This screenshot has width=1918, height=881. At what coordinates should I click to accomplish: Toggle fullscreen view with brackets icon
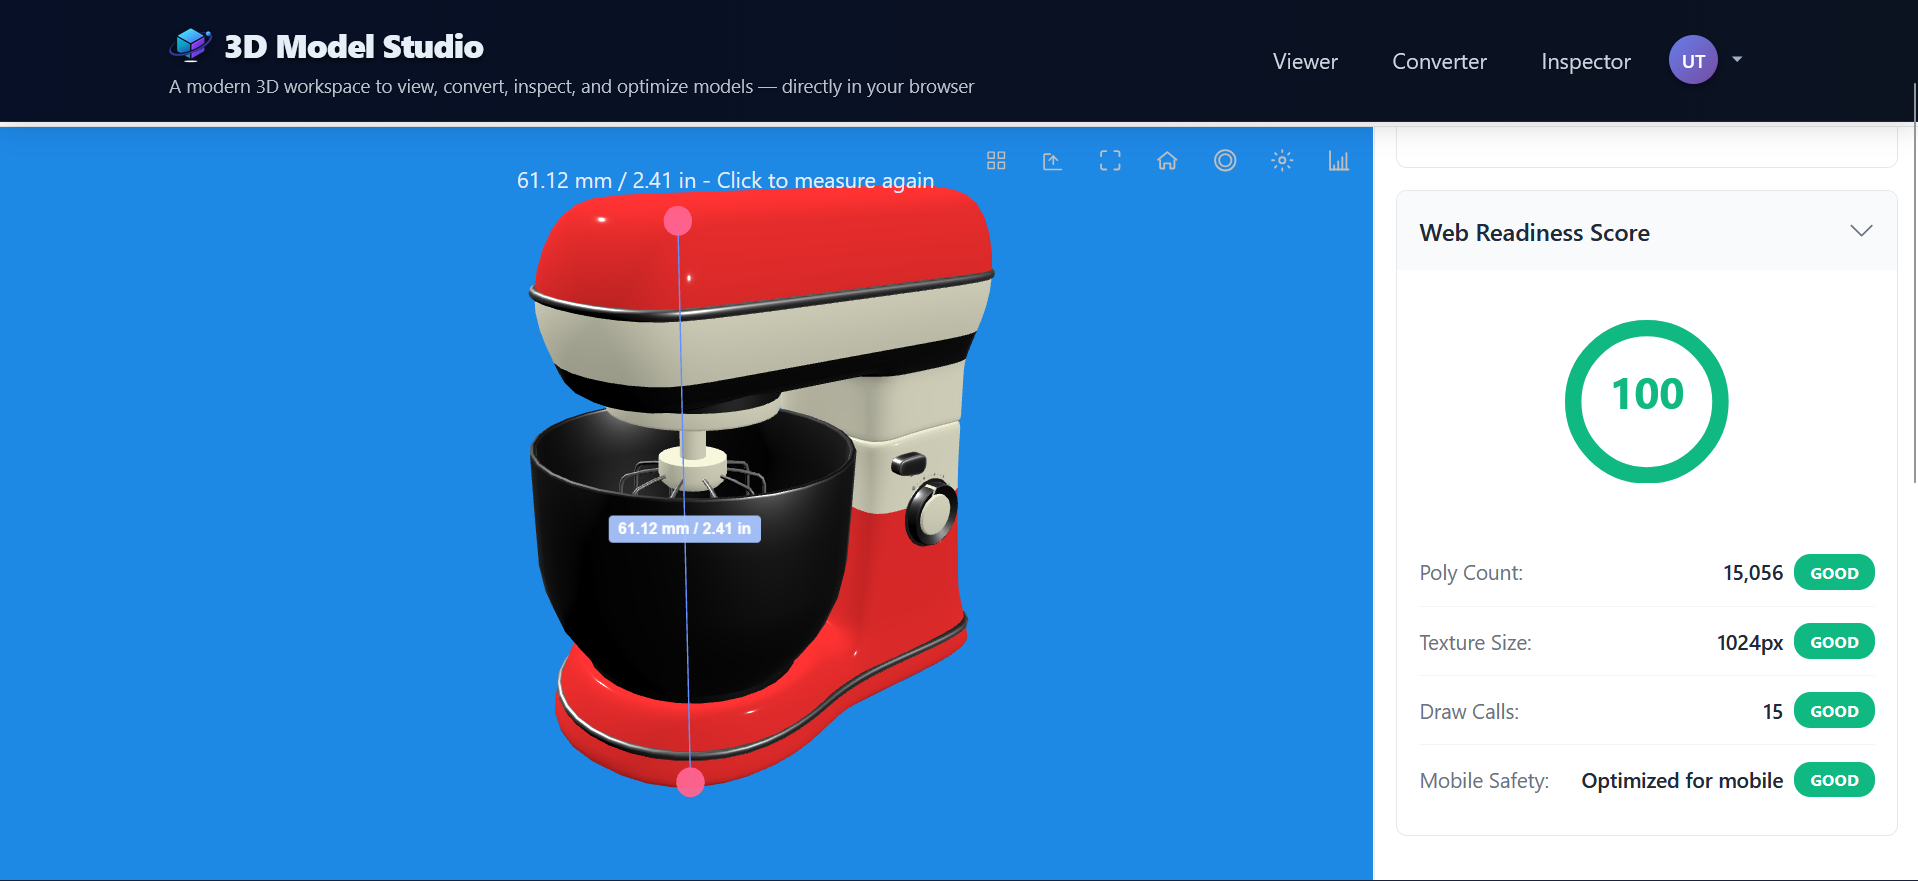(1110, 161)
